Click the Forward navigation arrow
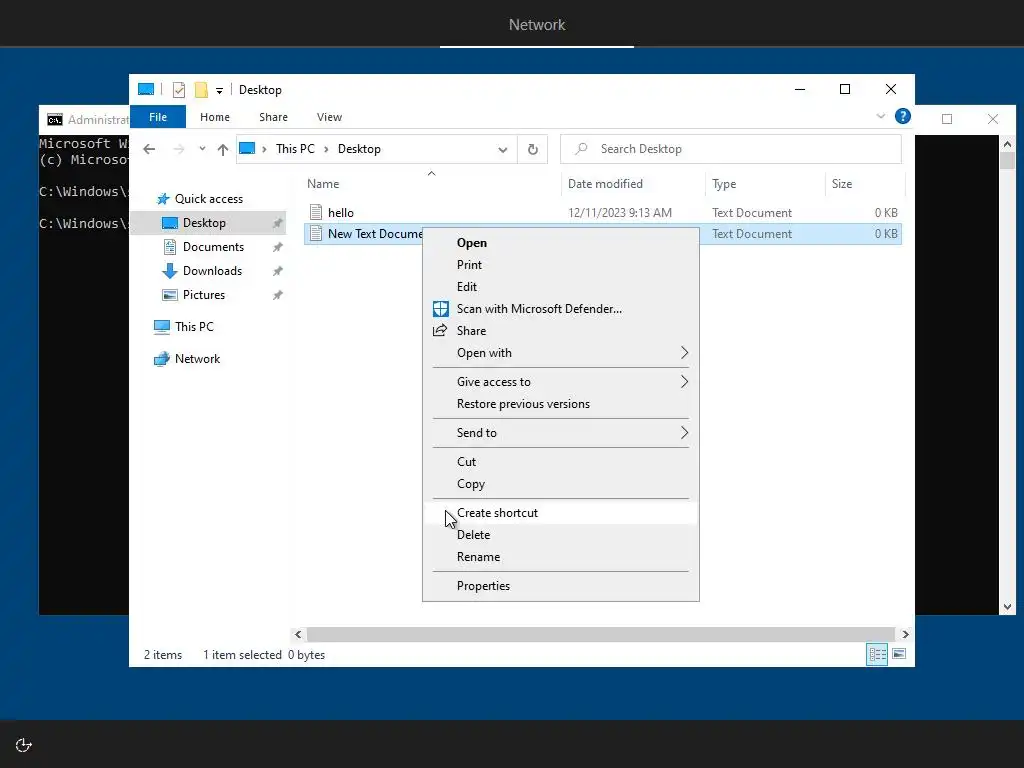Viewport: 1024px width, 768px height. pyautogui.click(x=178, y=149)
